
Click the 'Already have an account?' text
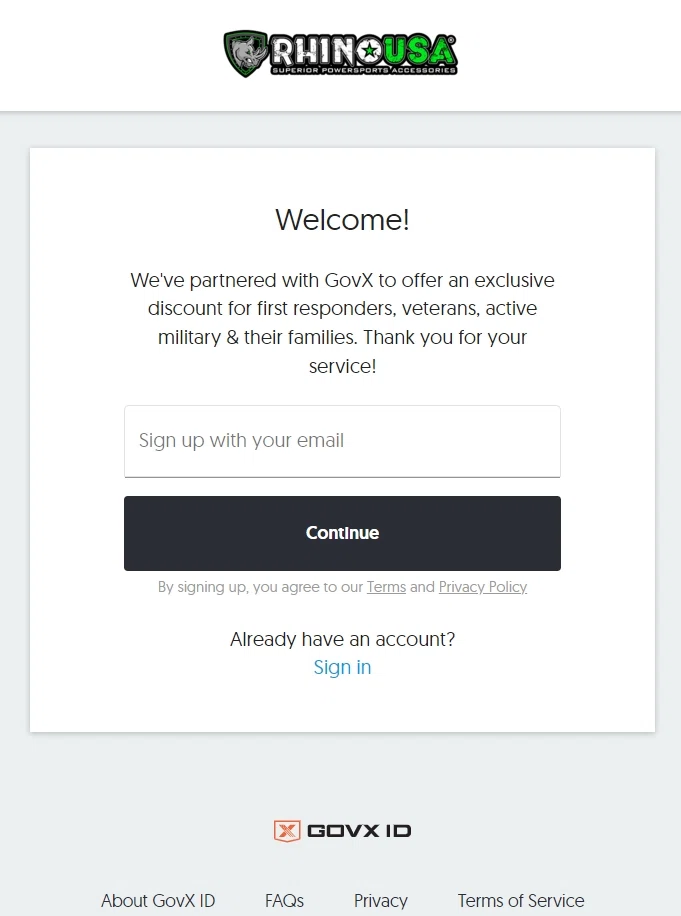(x=342, y=639)
